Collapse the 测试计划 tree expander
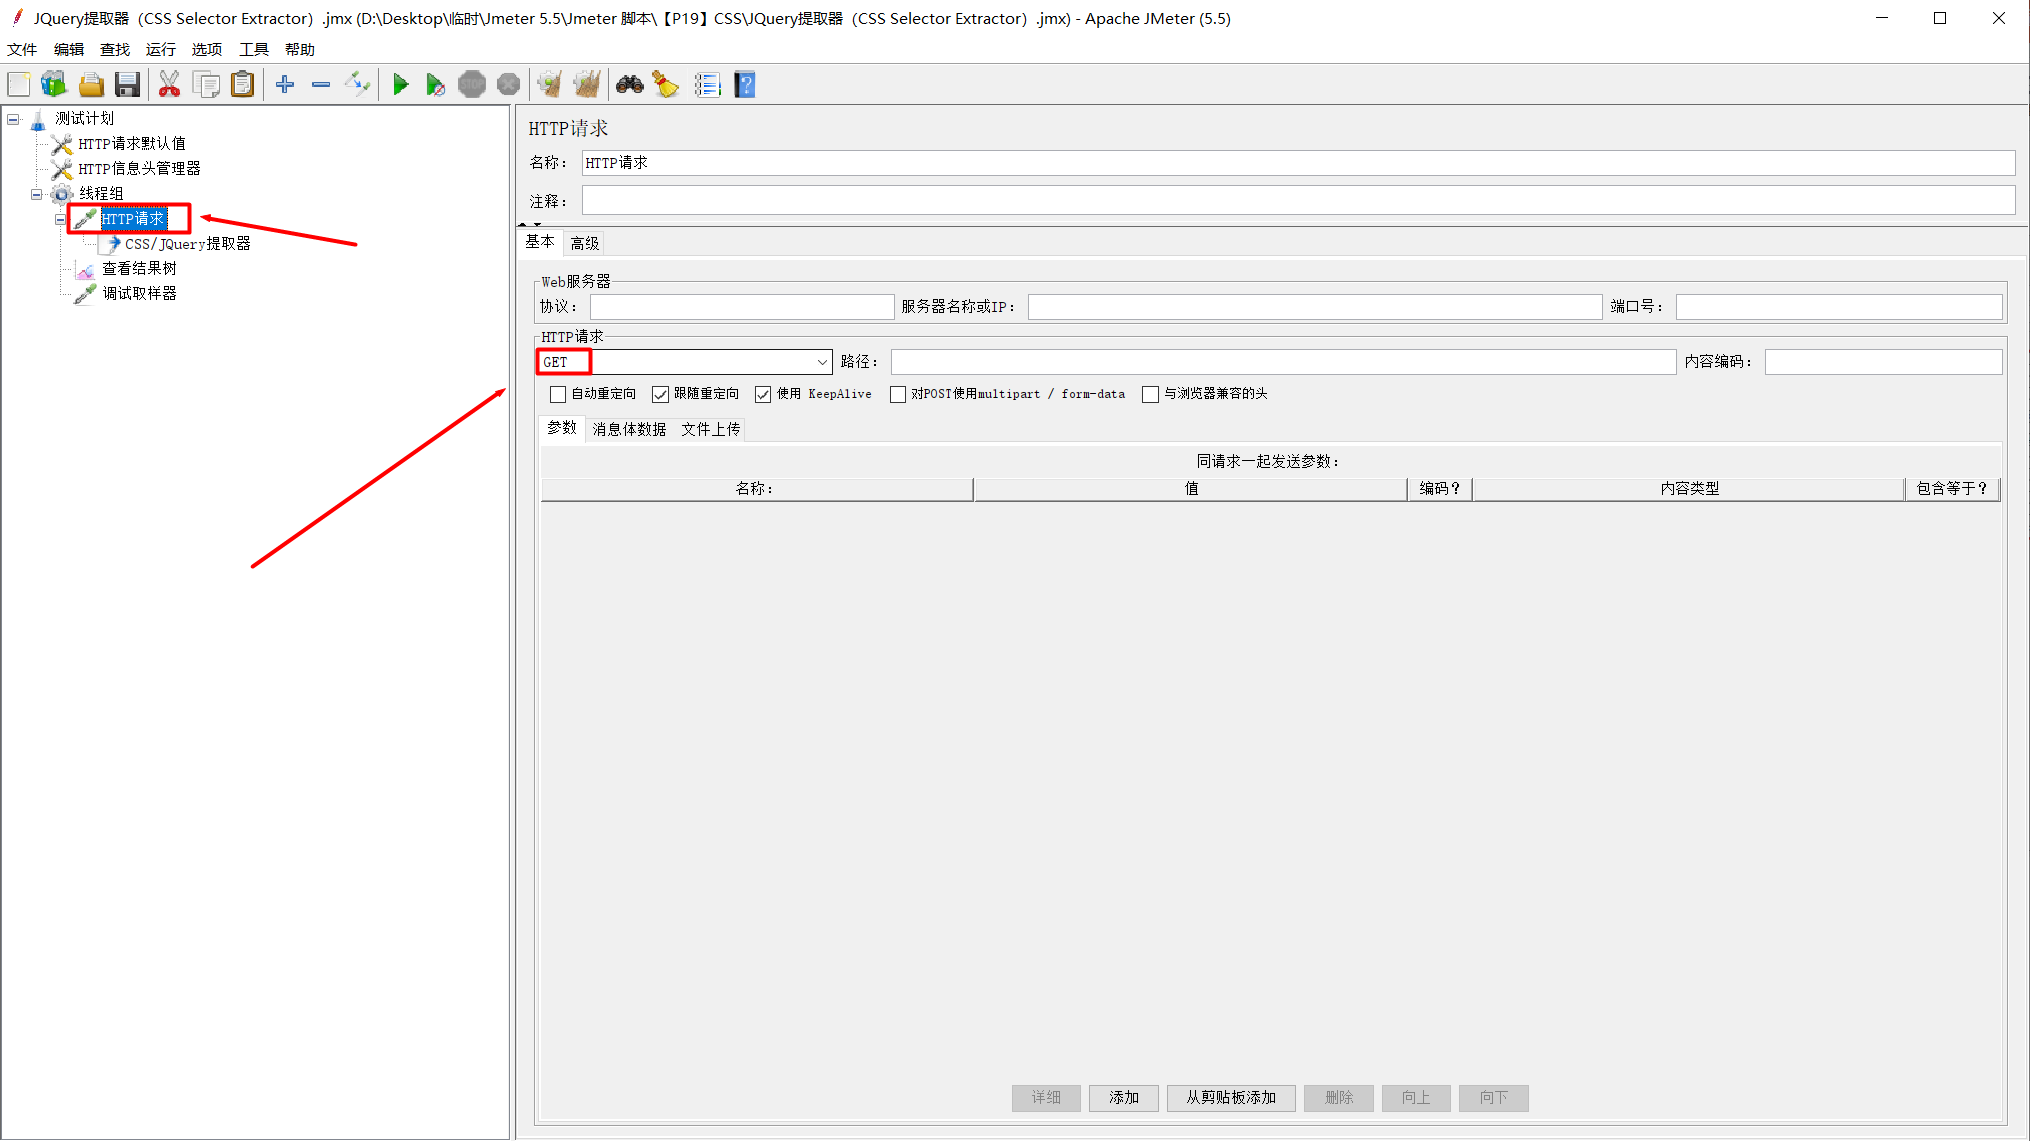Image resolution: width=2030 pixels, height=1141 pixels. 13,119
